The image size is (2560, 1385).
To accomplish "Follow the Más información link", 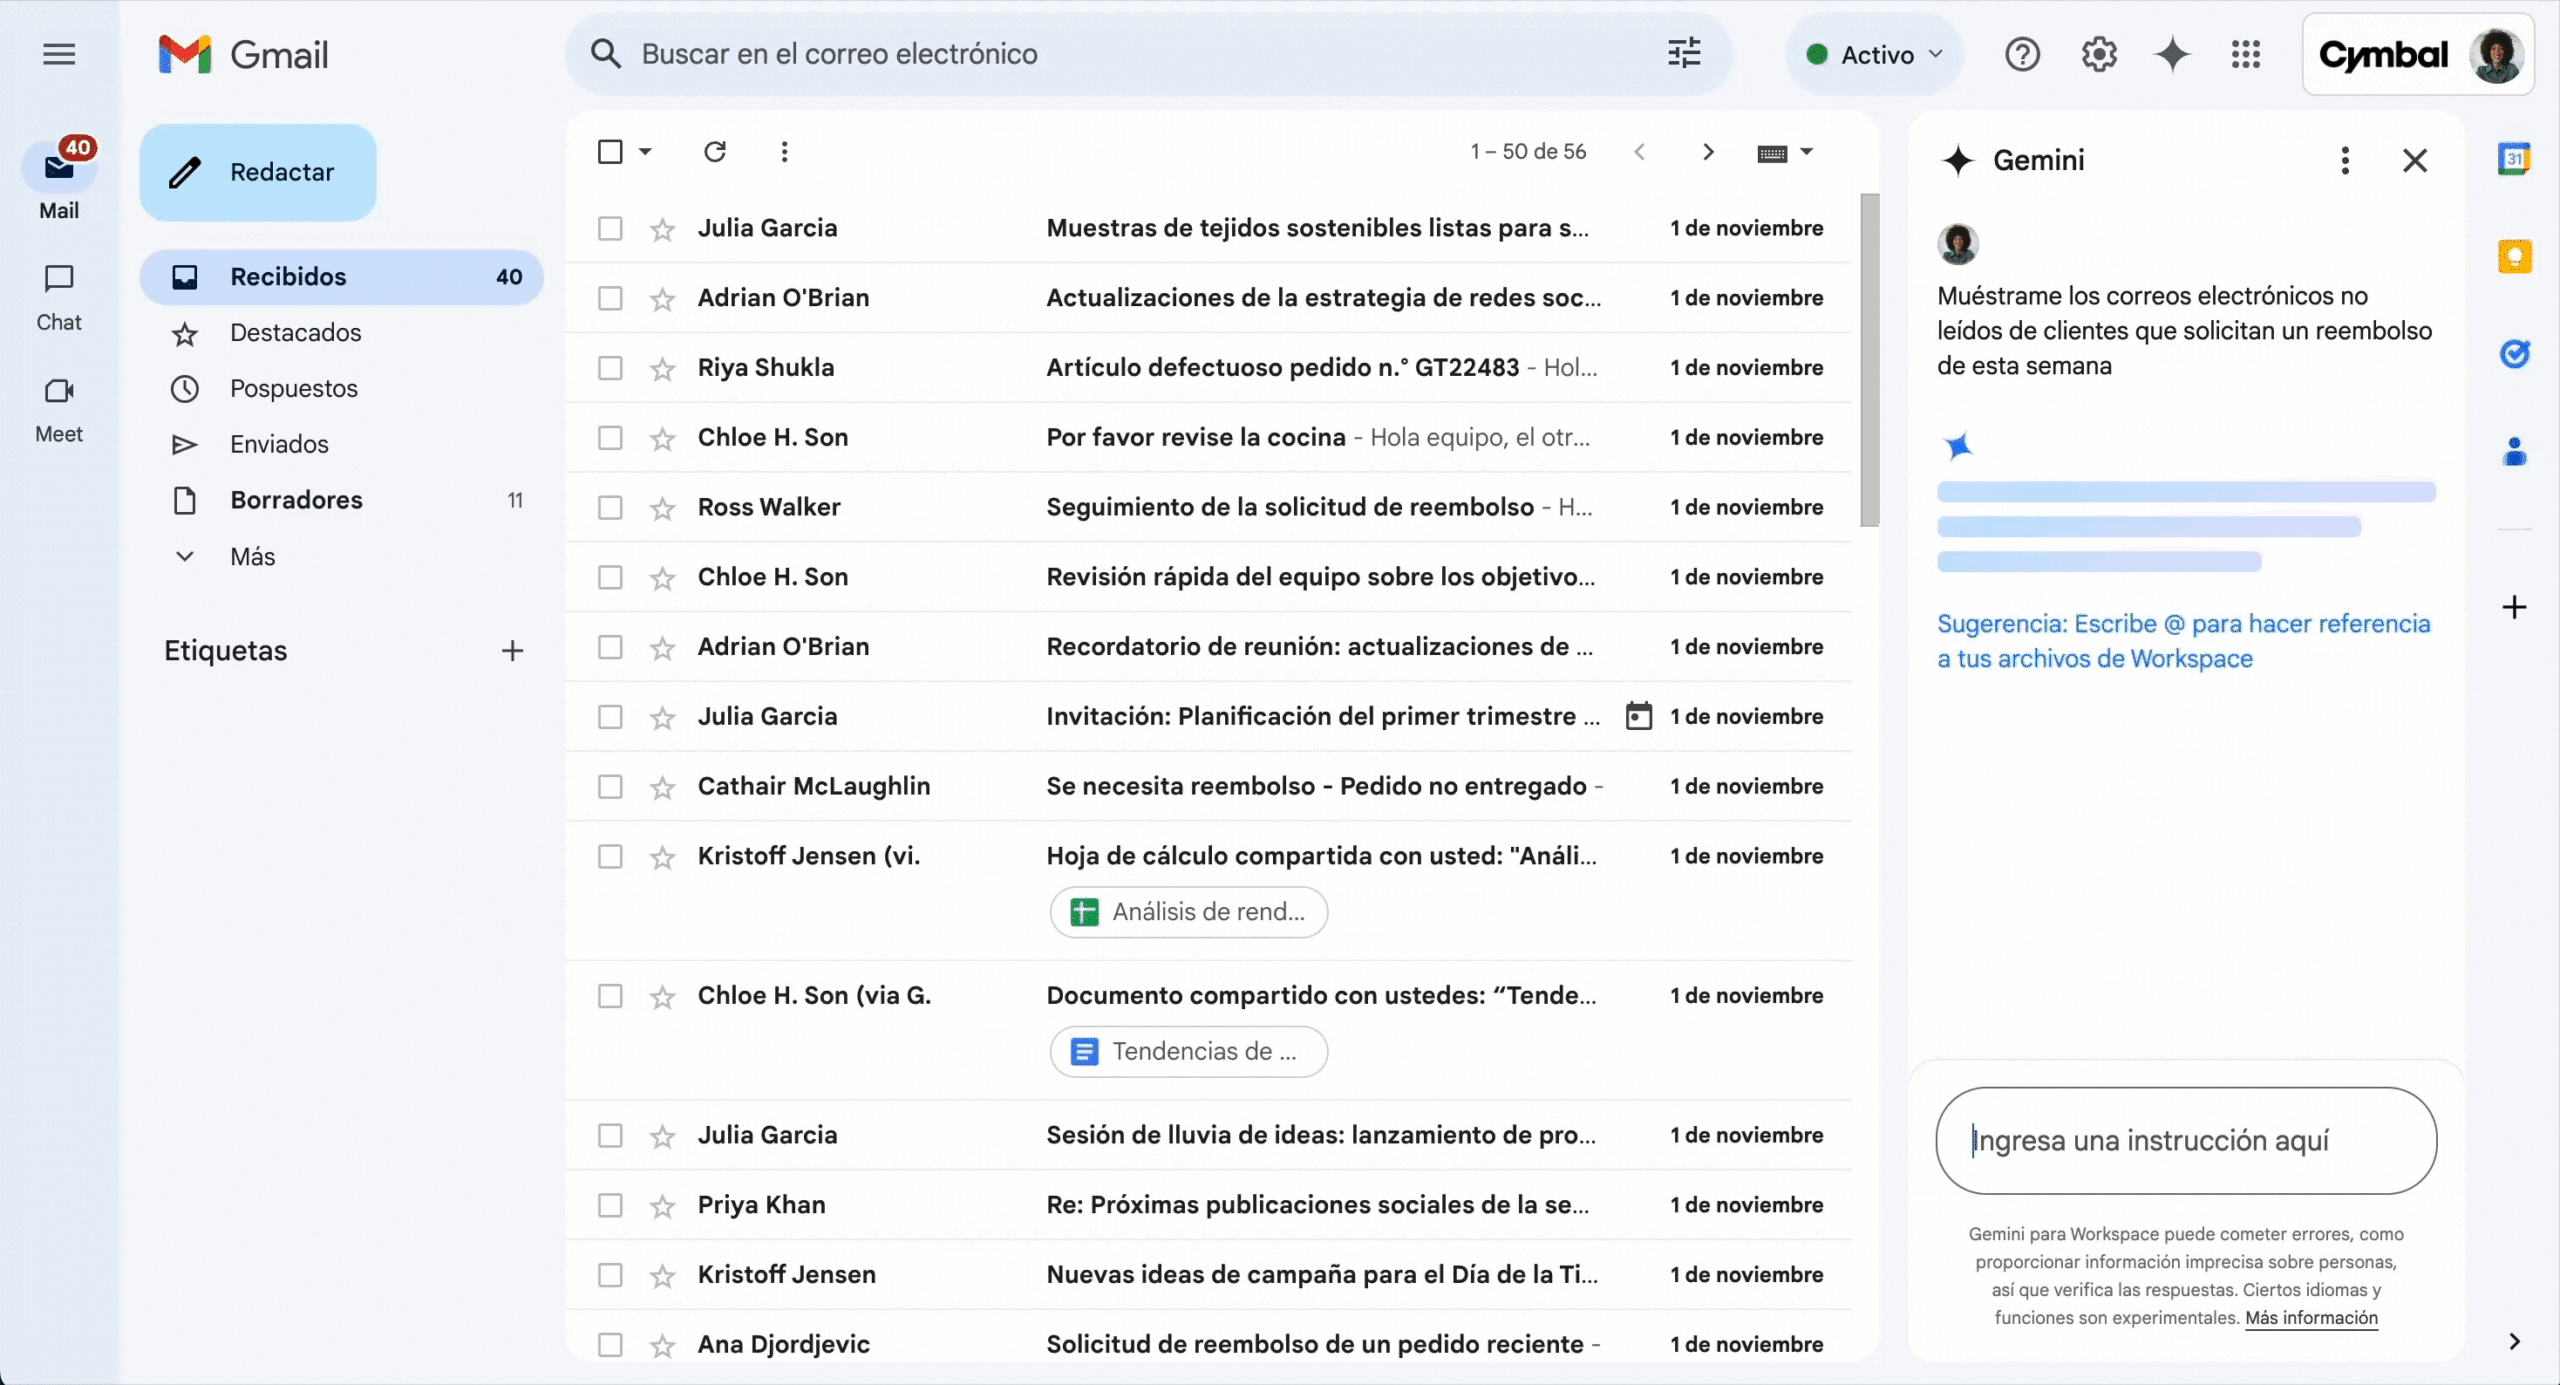I will click(2311, 1318).
